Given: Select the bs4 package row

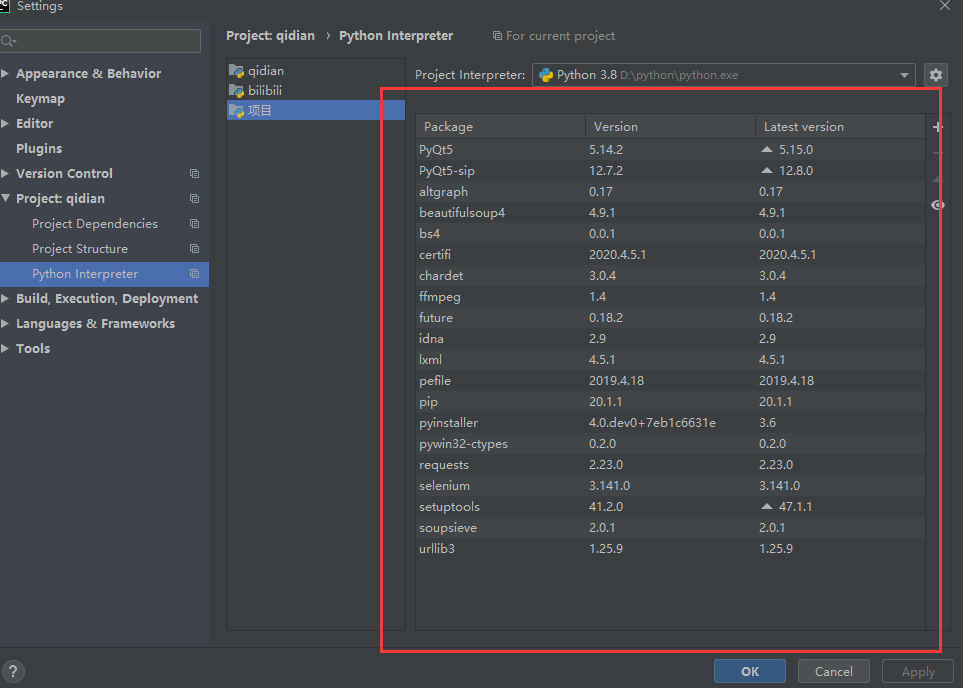Looking at the screenshot, I should coord(671,233).
